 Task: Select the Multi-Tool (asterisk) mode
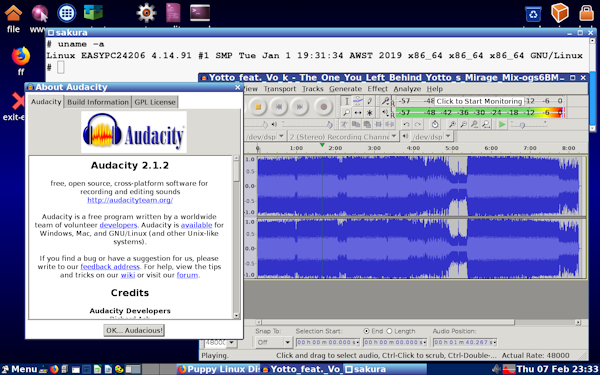(x=369, y=112)
